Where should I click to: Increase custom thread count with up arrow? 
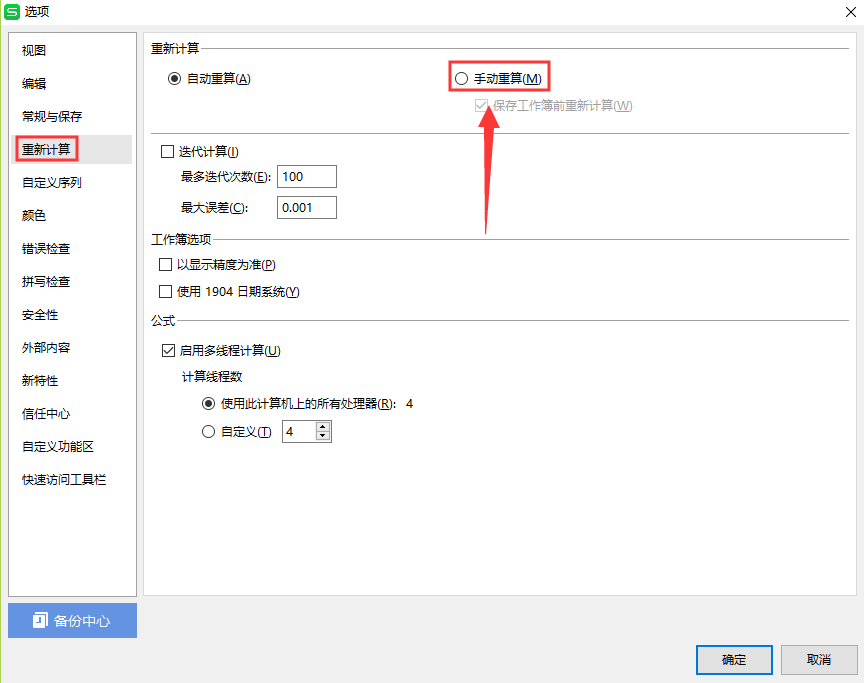[x=323, y=427]
